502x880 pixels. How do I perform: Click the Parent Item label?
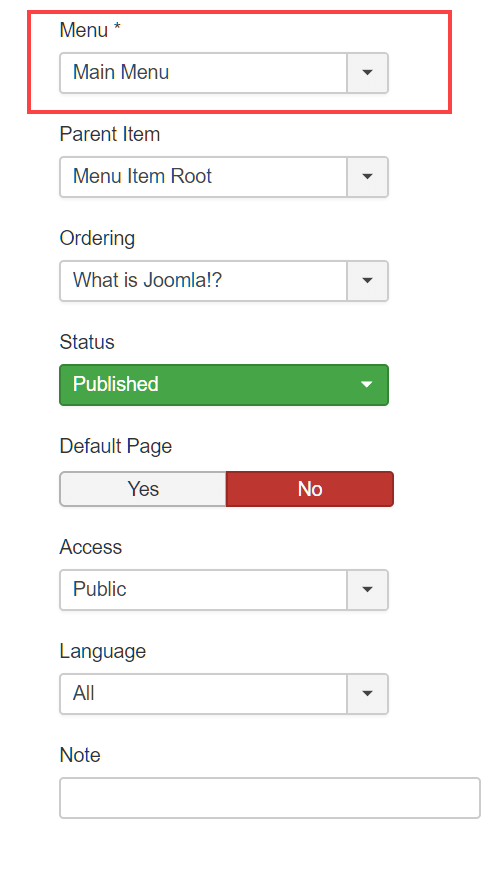point(110,134)
